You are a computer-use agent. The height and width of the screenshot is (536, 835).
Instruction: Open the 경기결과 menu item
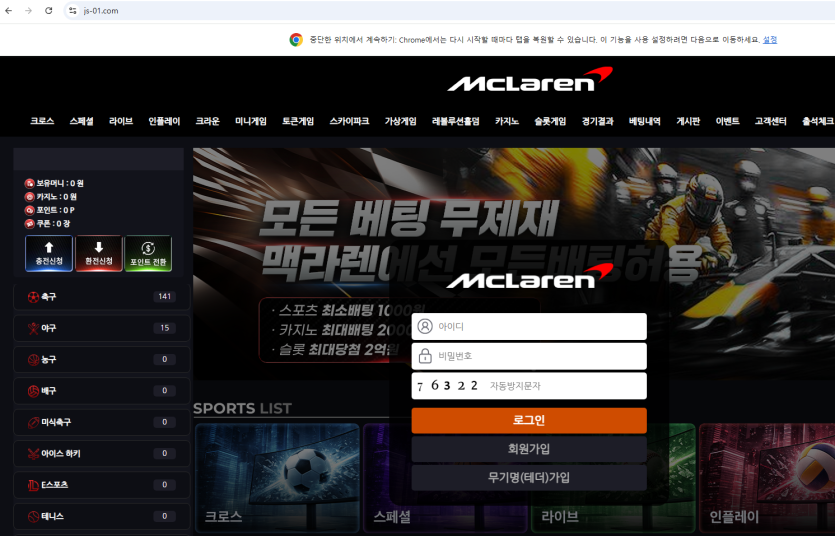(597, 121)
